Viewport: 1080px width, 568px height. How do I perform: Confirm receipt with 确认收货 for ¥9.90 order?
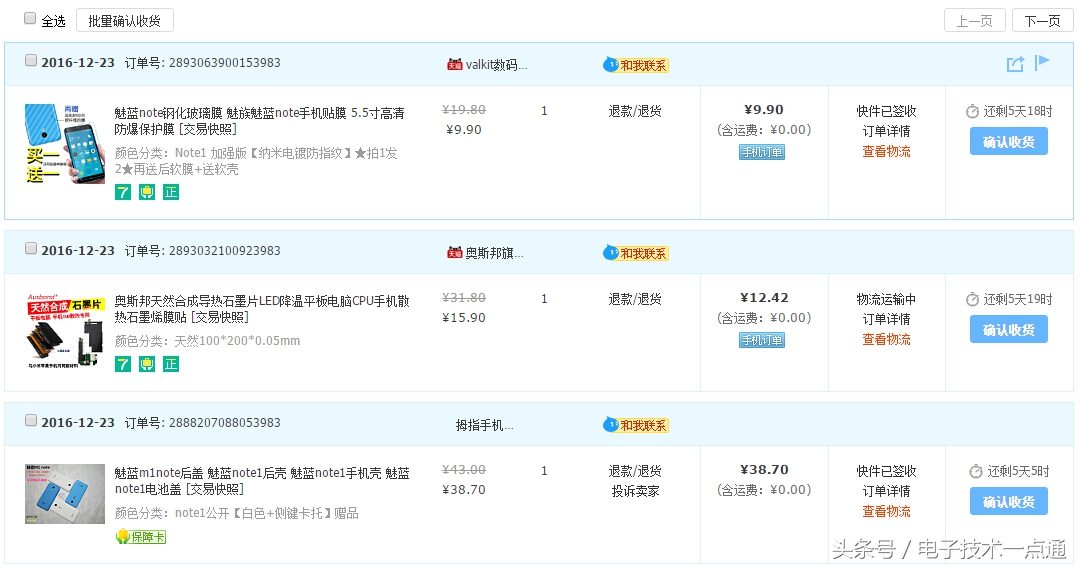1009,141
